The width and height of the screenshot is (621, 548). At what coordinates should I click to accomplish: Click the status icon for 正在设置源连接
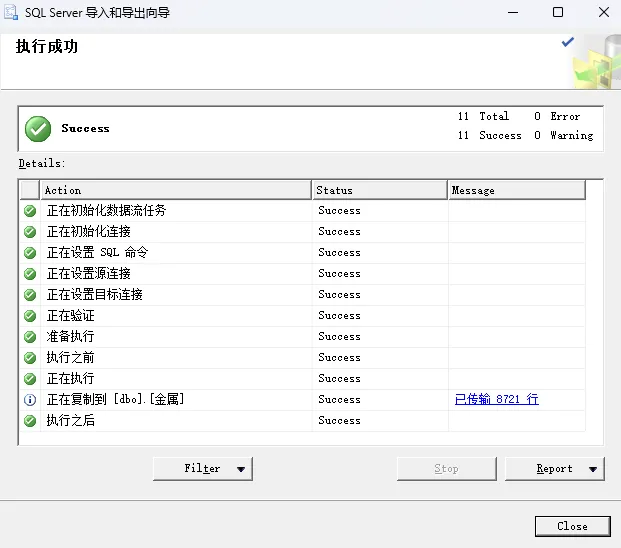30,274
